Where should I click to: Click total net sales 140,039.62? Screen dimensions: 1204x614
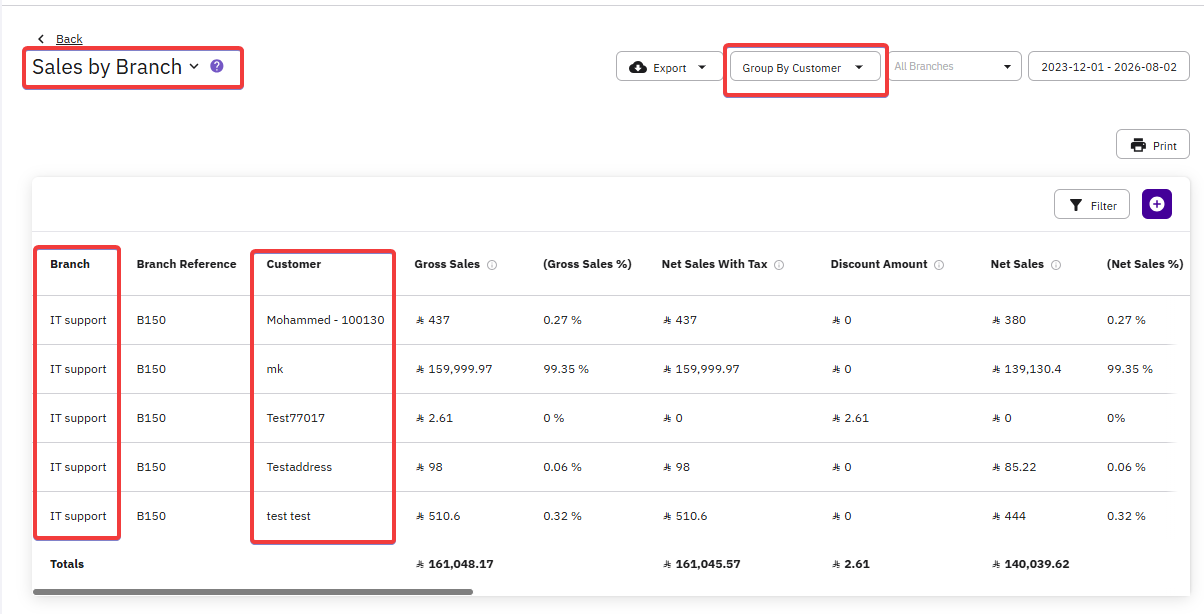click(x=1030, y=564)
